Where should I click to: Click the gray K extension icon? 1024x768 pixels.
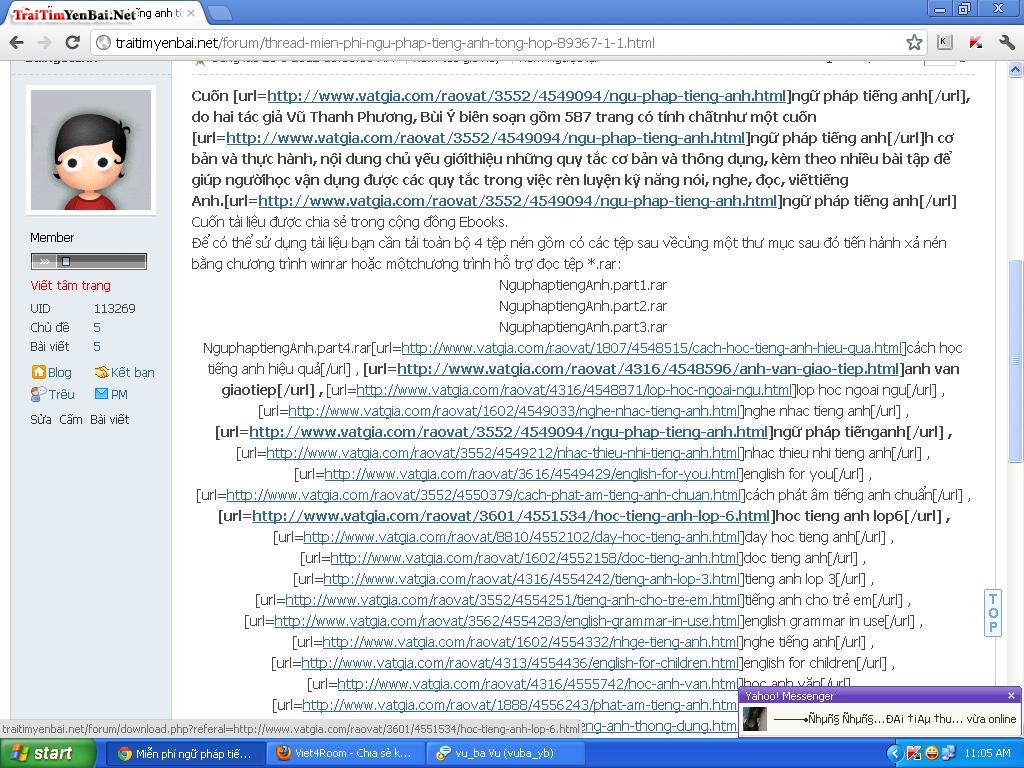tap(944, 43)
